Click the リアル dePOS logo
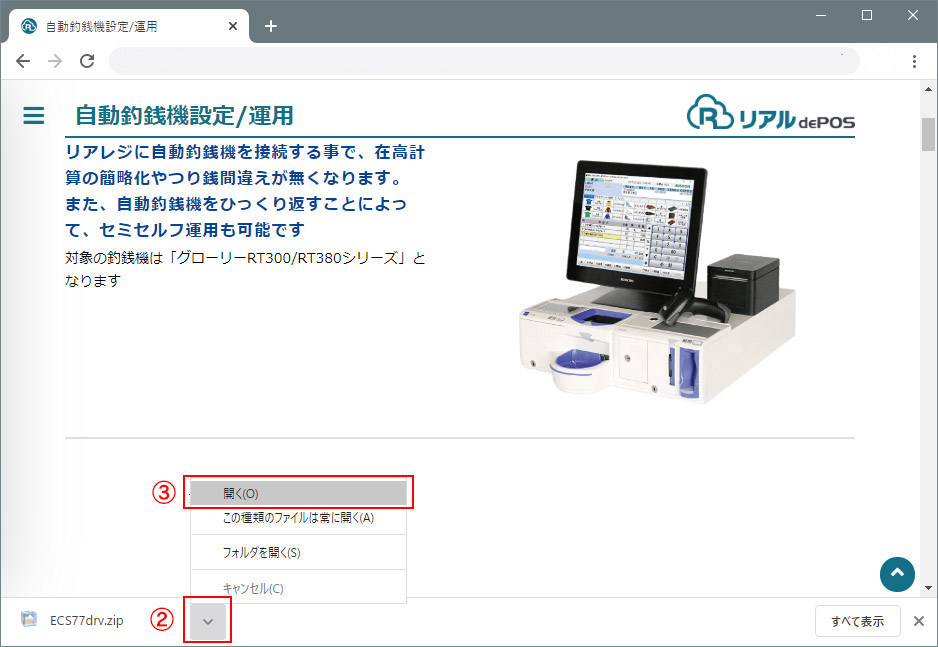 [770, 115]
